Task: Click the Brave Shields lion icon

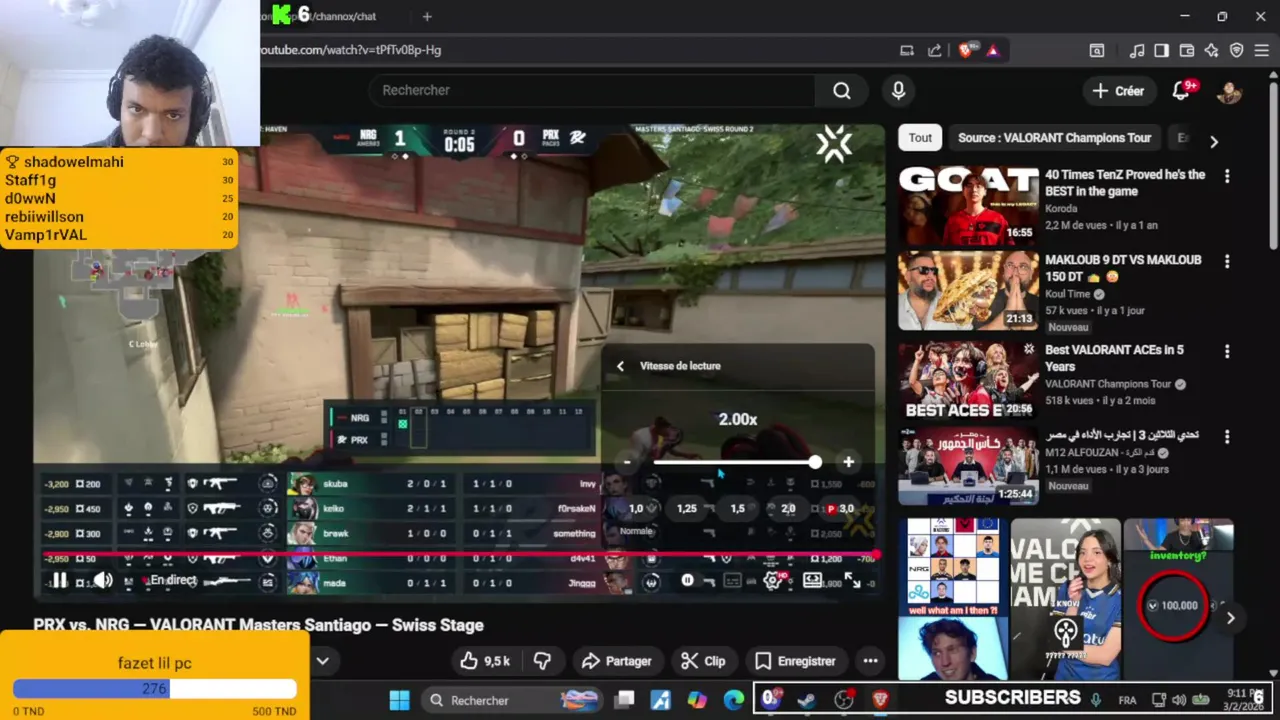Action: [x=965, y=50]
